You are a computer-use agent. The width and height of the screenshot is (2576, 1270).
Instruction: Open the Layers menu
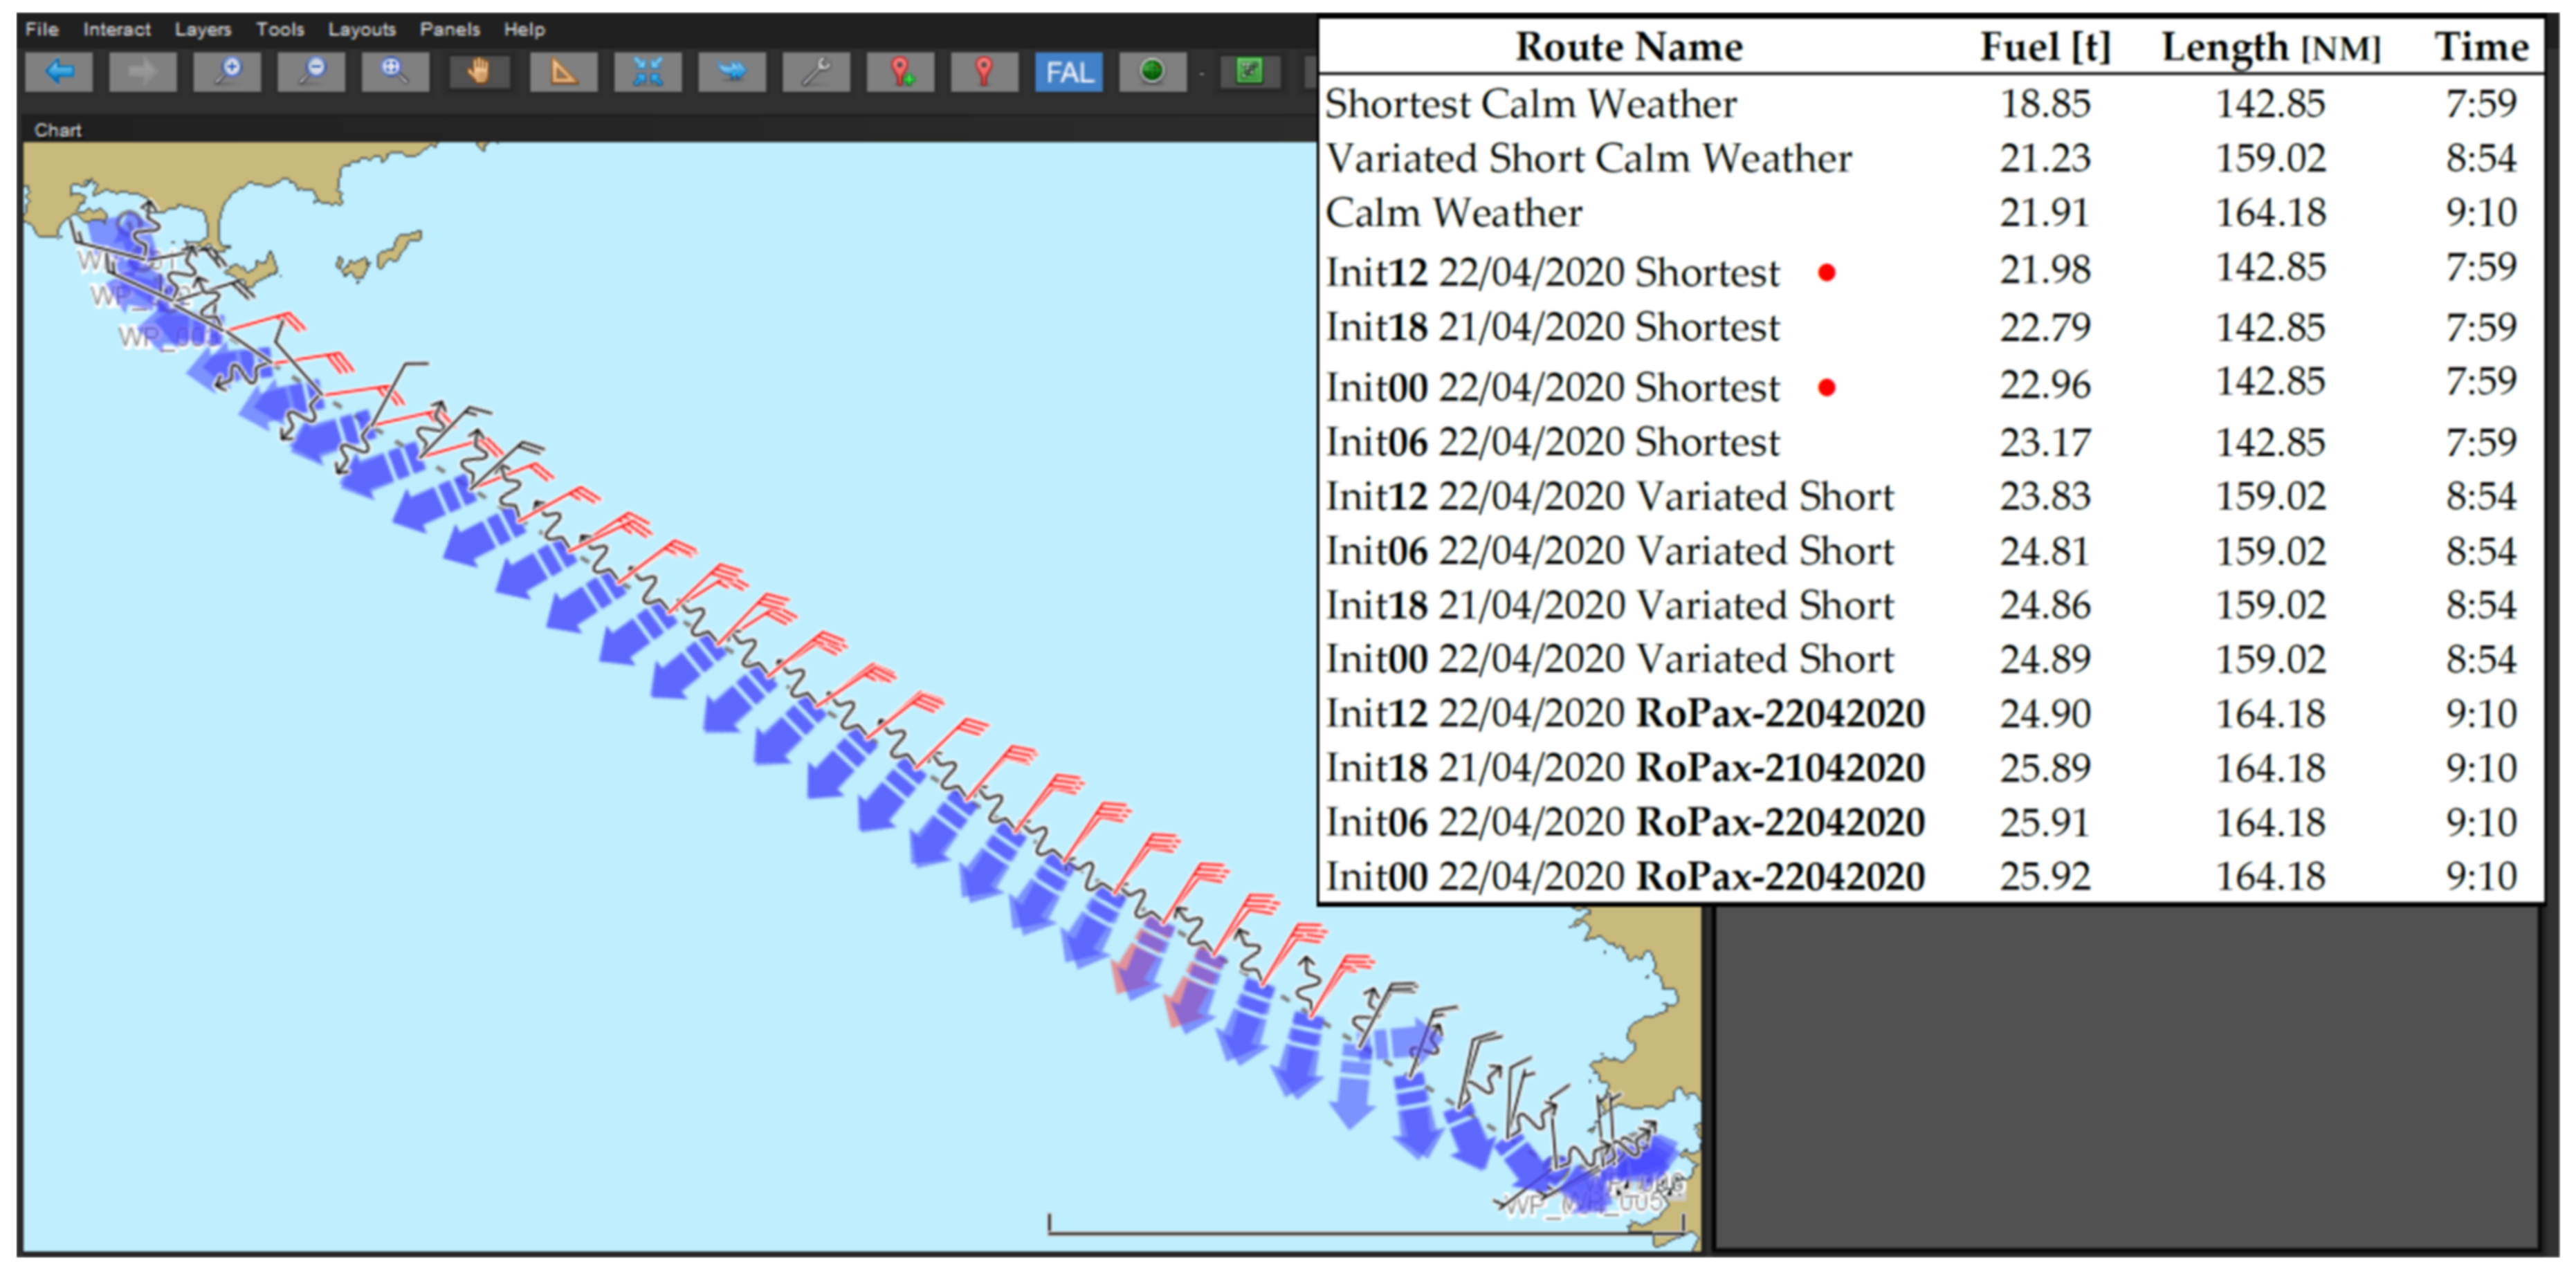pos(203,29)
